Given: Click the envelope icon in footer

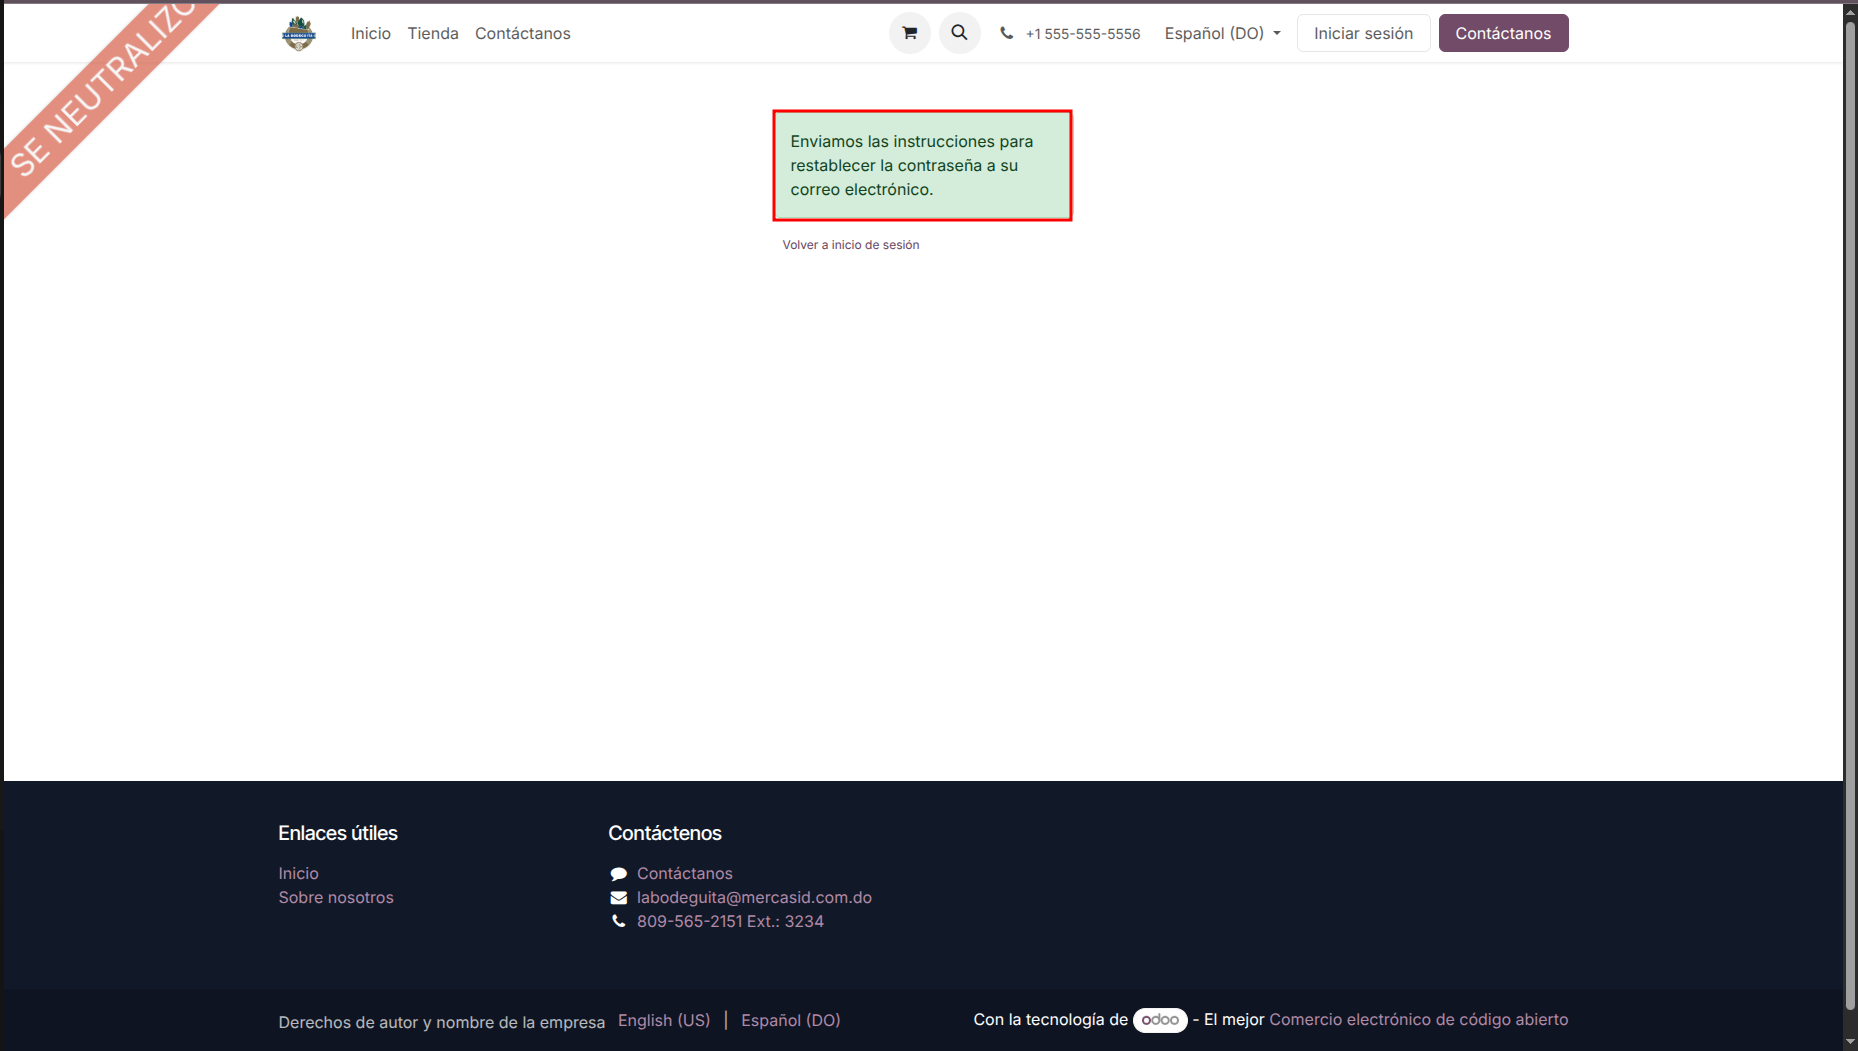Looking at the screenshot, I should (x=619, y=898).
